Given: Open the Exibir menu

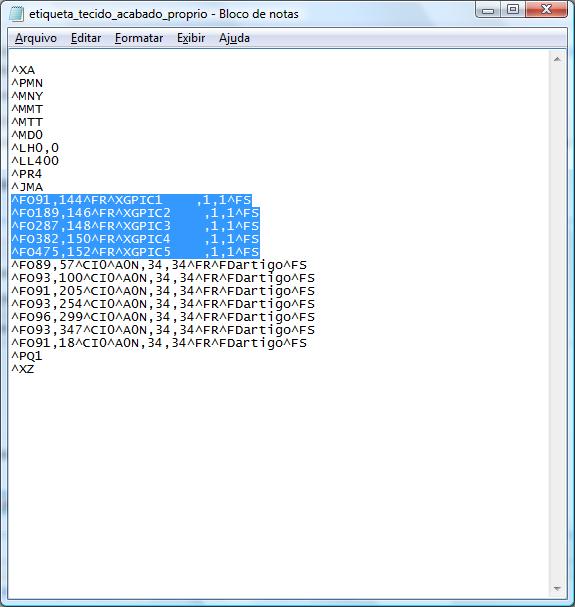Looking at the screenshot, I should (191, 38).
